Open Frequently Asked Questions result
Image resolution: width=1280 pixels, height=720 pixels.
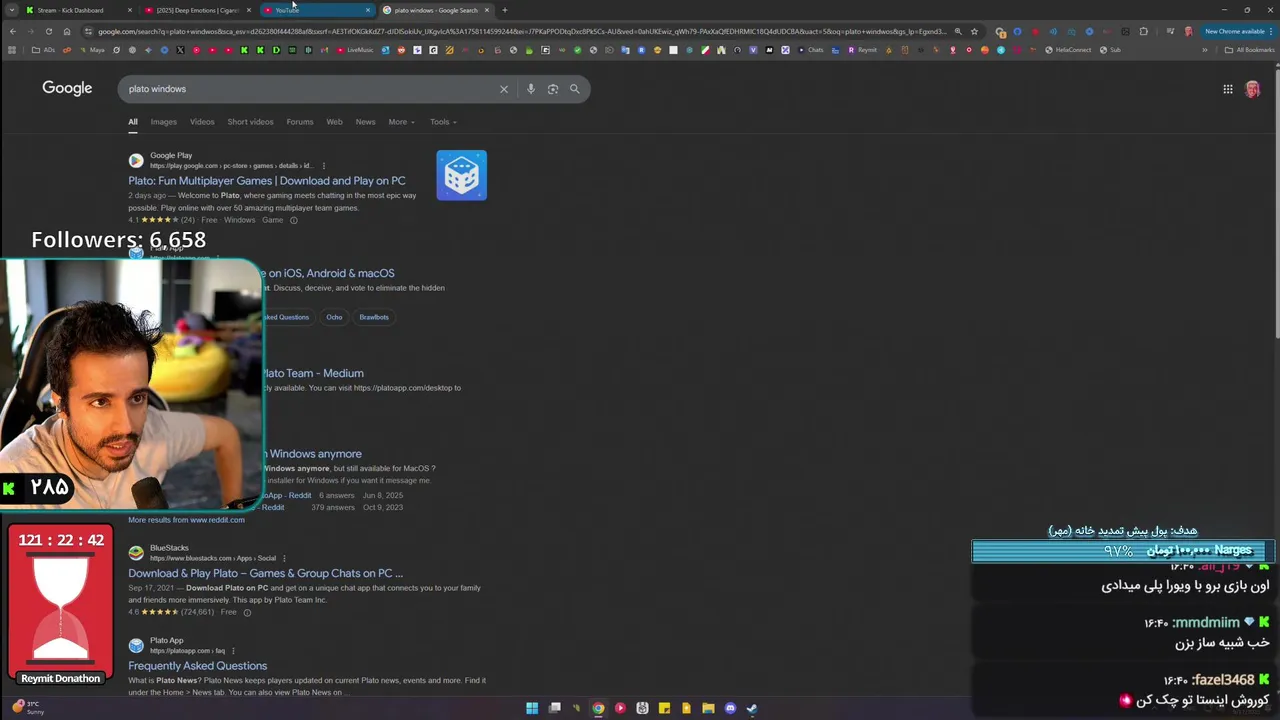(198, 666)
